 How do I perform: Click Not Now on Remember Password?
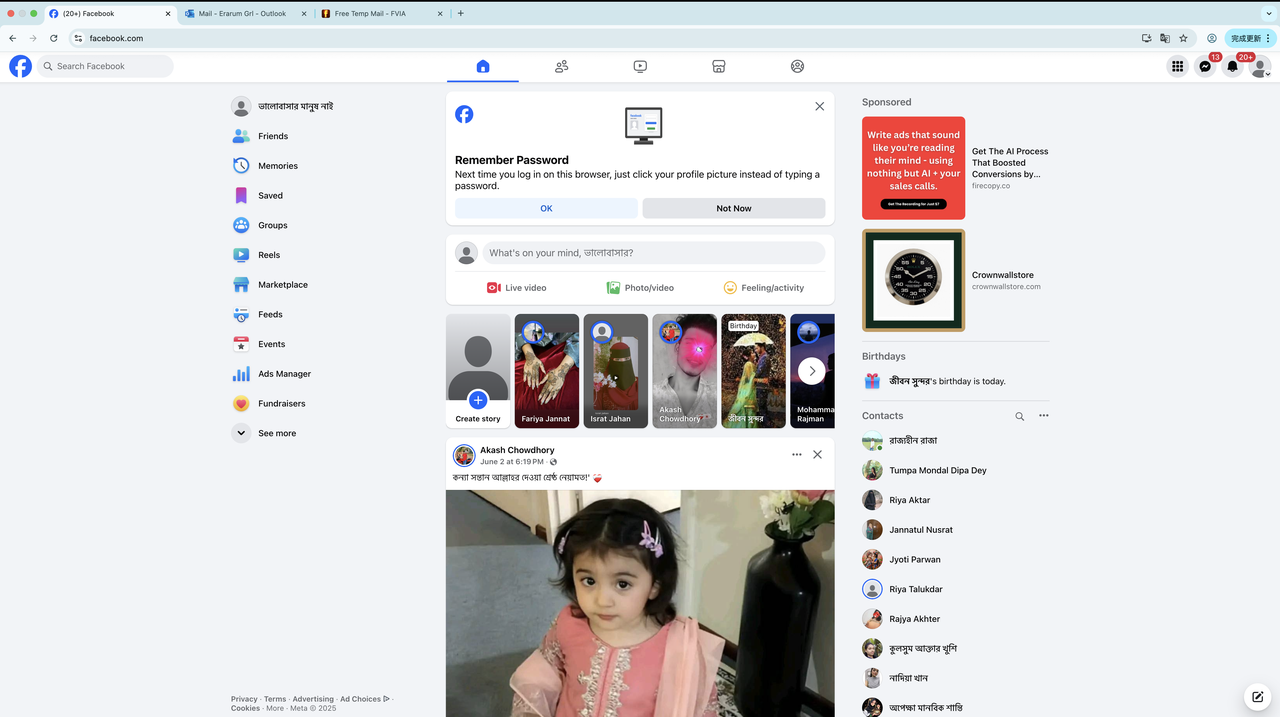coord(734,208)
